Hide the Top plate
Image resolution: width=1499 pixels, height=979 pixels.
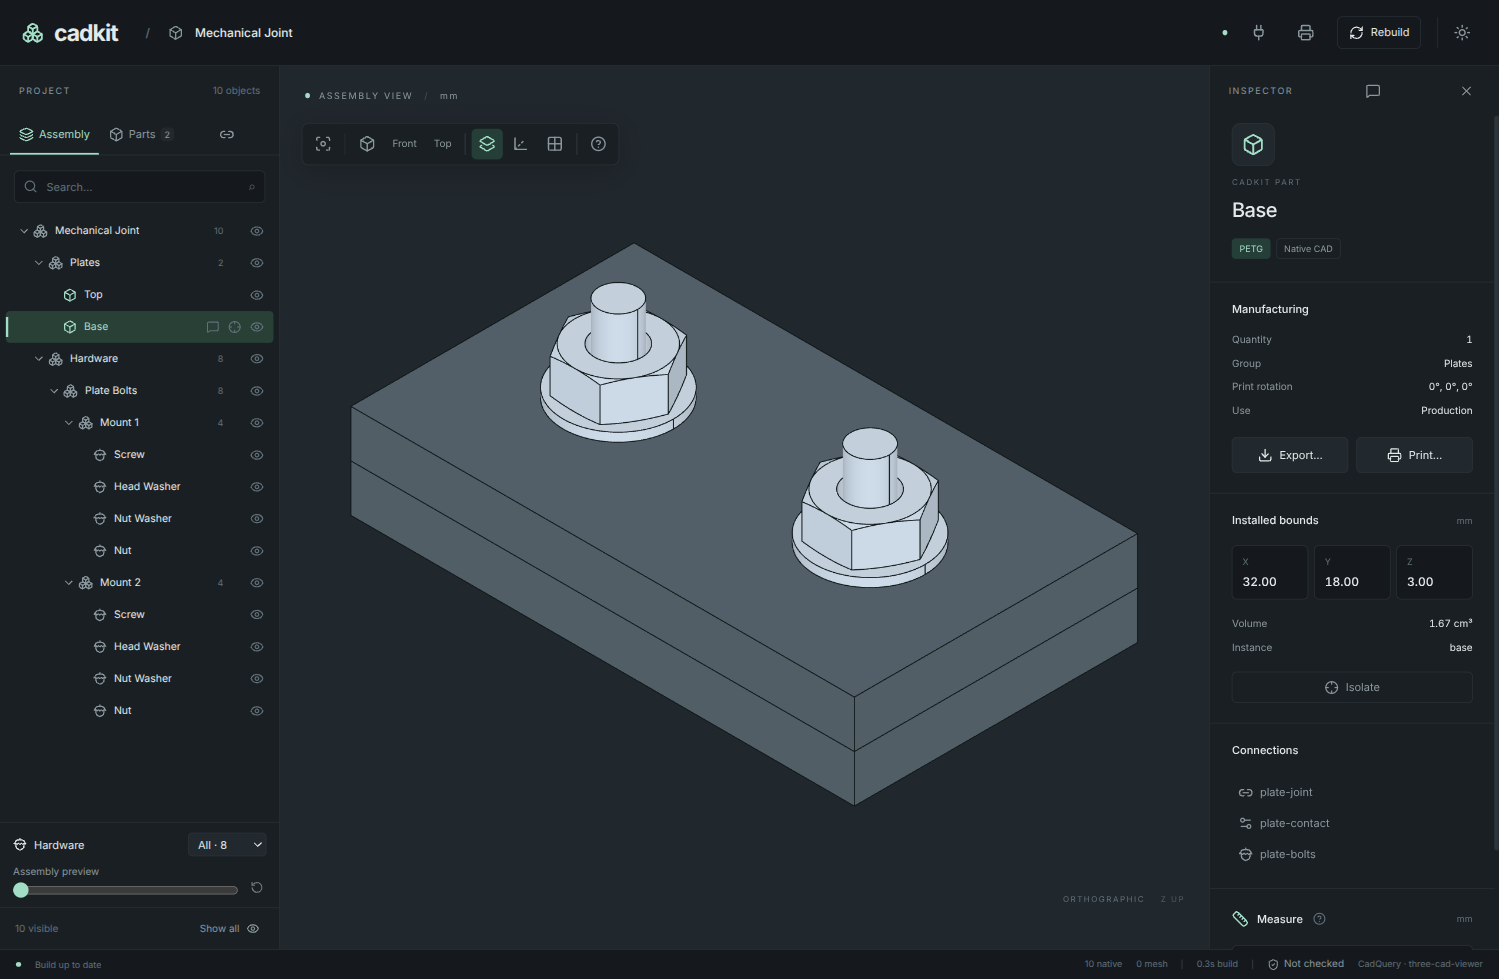(257, 295)
